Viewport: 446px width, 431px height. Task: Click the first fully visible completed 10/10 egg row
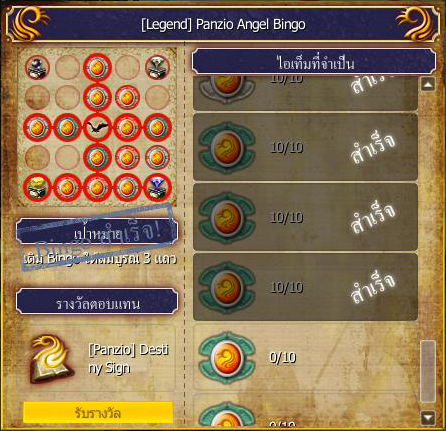point(305,147)
